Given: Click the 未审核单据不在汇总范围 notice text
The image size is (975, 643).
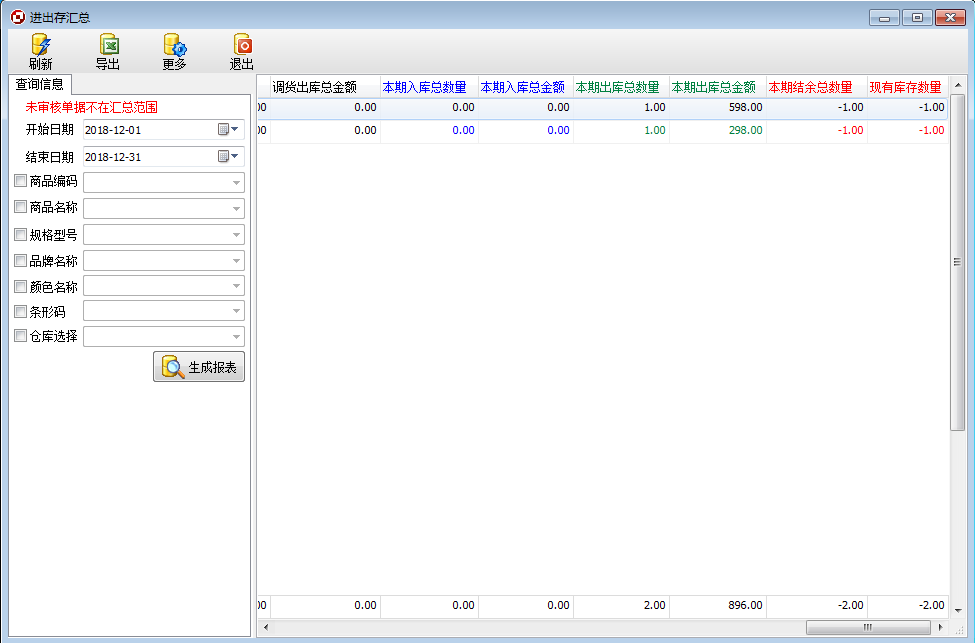Looking at the screenshot, I should (91, 107).
